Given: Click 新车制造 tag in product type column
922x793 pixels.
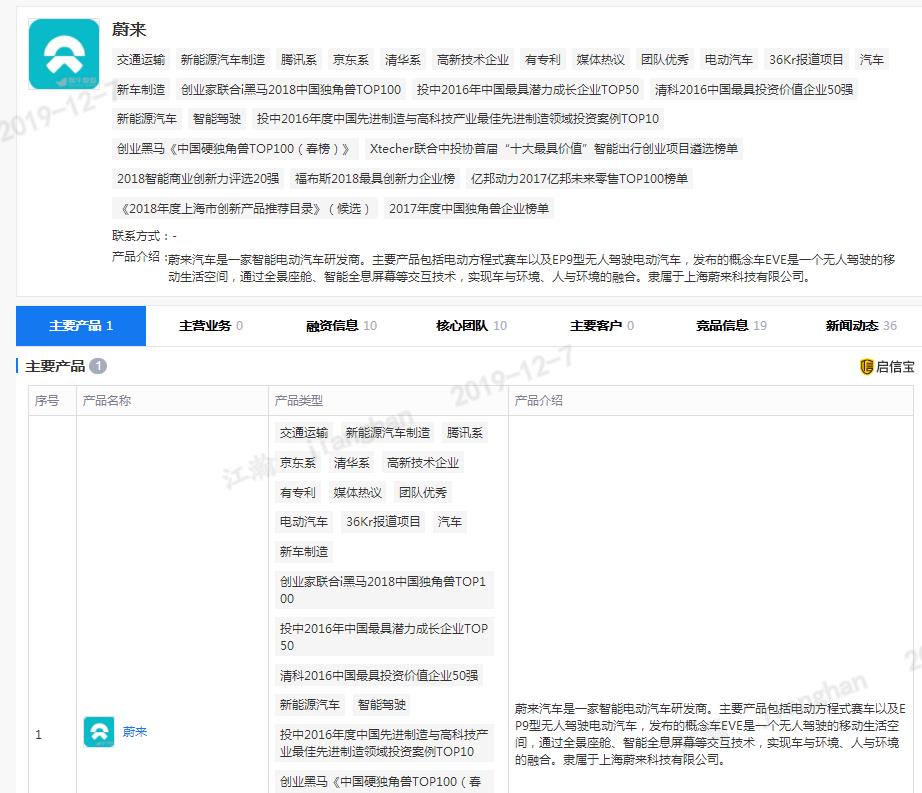Looking at the screenshot, I should [x=303, y=551].
